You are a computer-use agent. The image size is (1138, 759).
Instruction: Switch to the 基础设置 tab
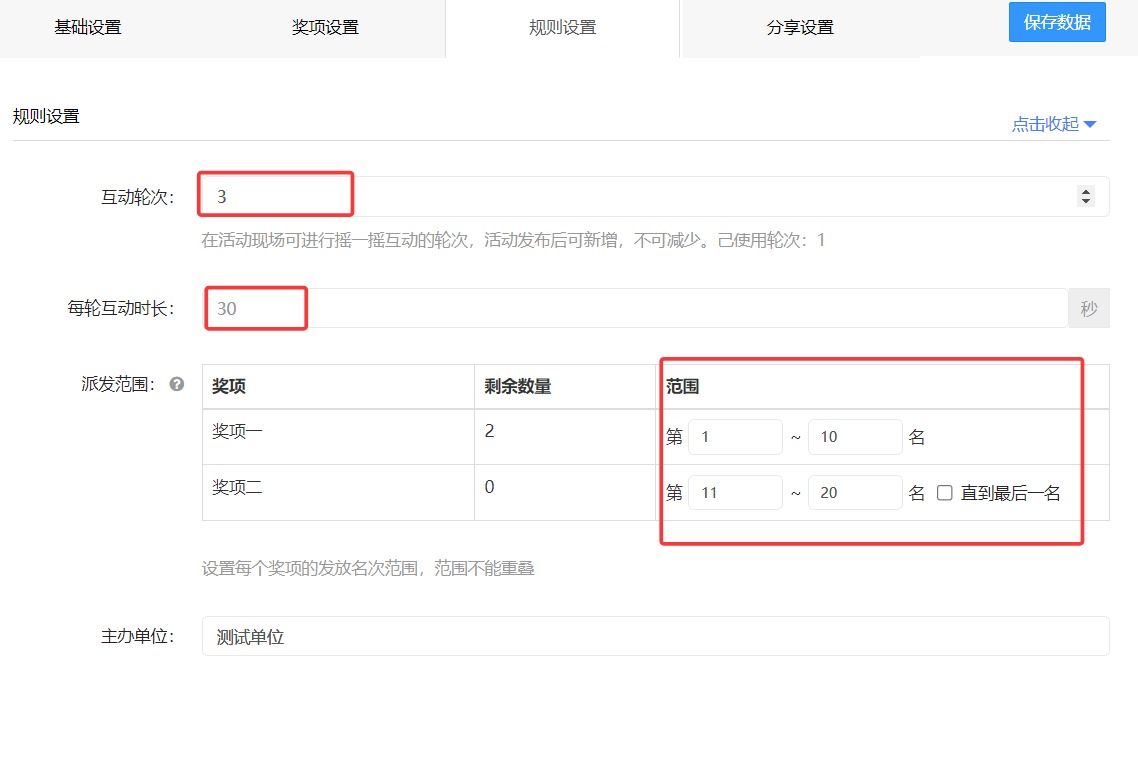pos(88,27)
